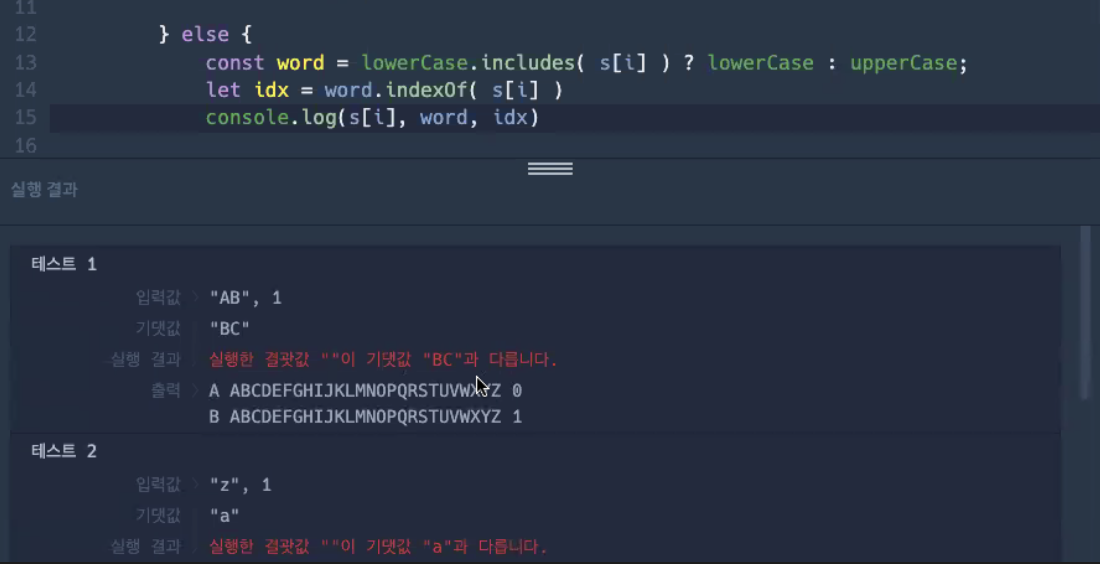Click line number 14 in the gutter
The height and width of the screenshot is (564, 1100).
point(25,90)
